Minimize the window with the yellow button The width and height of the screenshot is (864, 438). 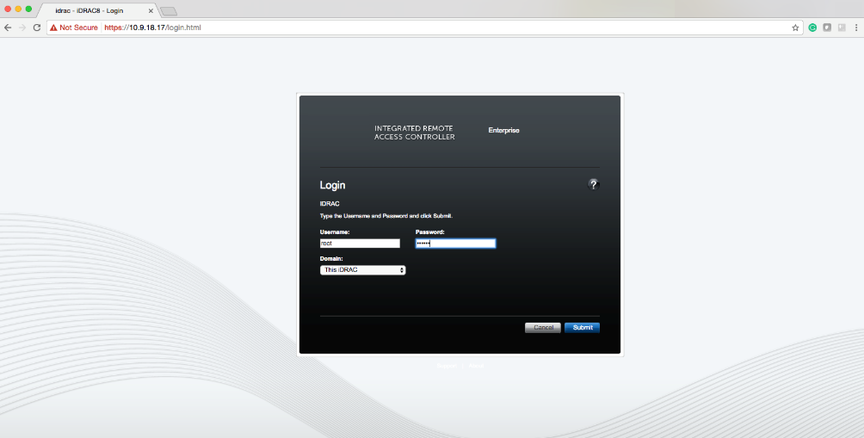18,9
